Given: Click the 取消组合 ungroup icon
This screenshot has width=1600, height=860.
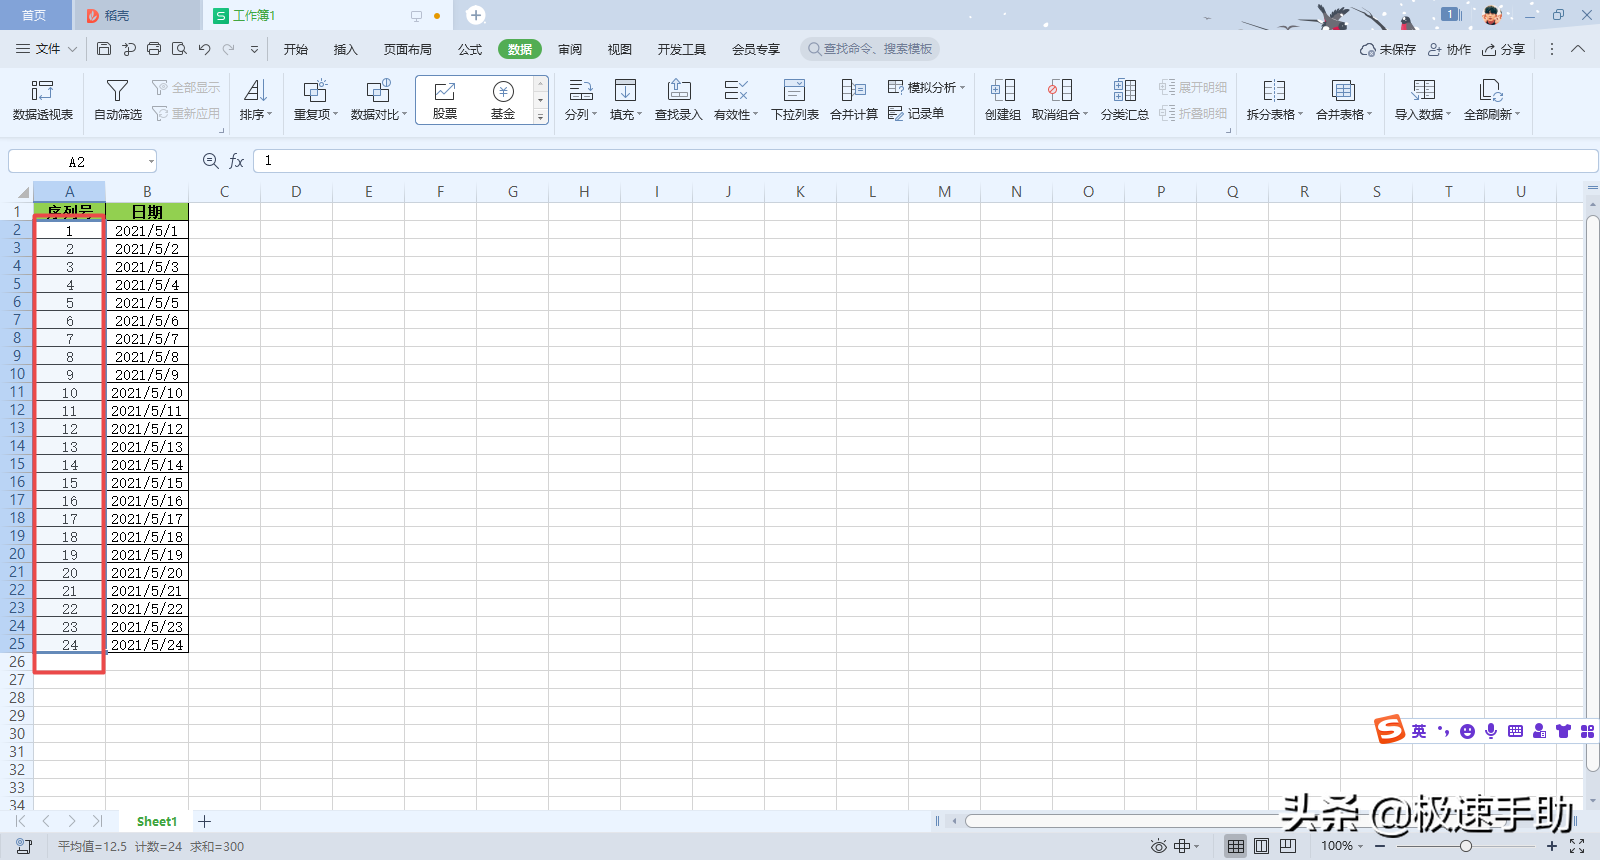Looking at the screenshot, I should (1060, 90).
